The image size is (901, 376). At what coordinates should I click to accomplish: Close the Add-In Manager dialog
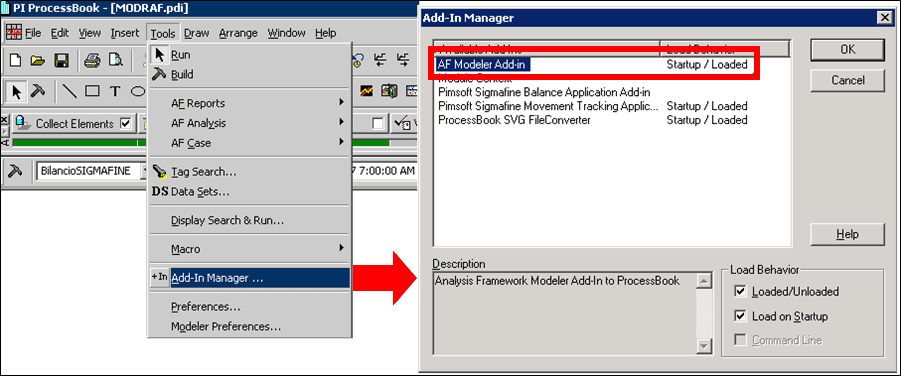click(884, 18)
